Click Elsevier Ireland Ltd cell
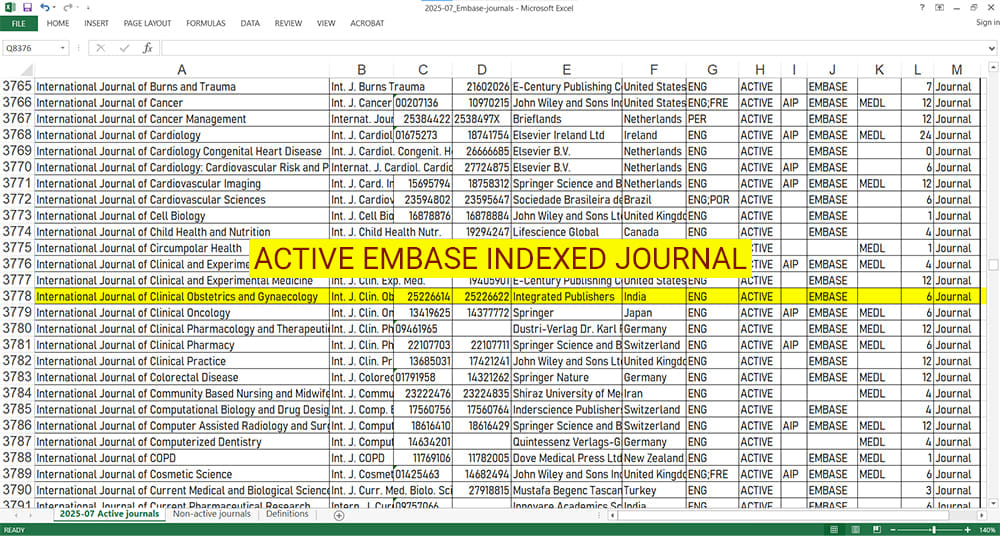Screen dimensions: 1000x536 coord(566,135)
